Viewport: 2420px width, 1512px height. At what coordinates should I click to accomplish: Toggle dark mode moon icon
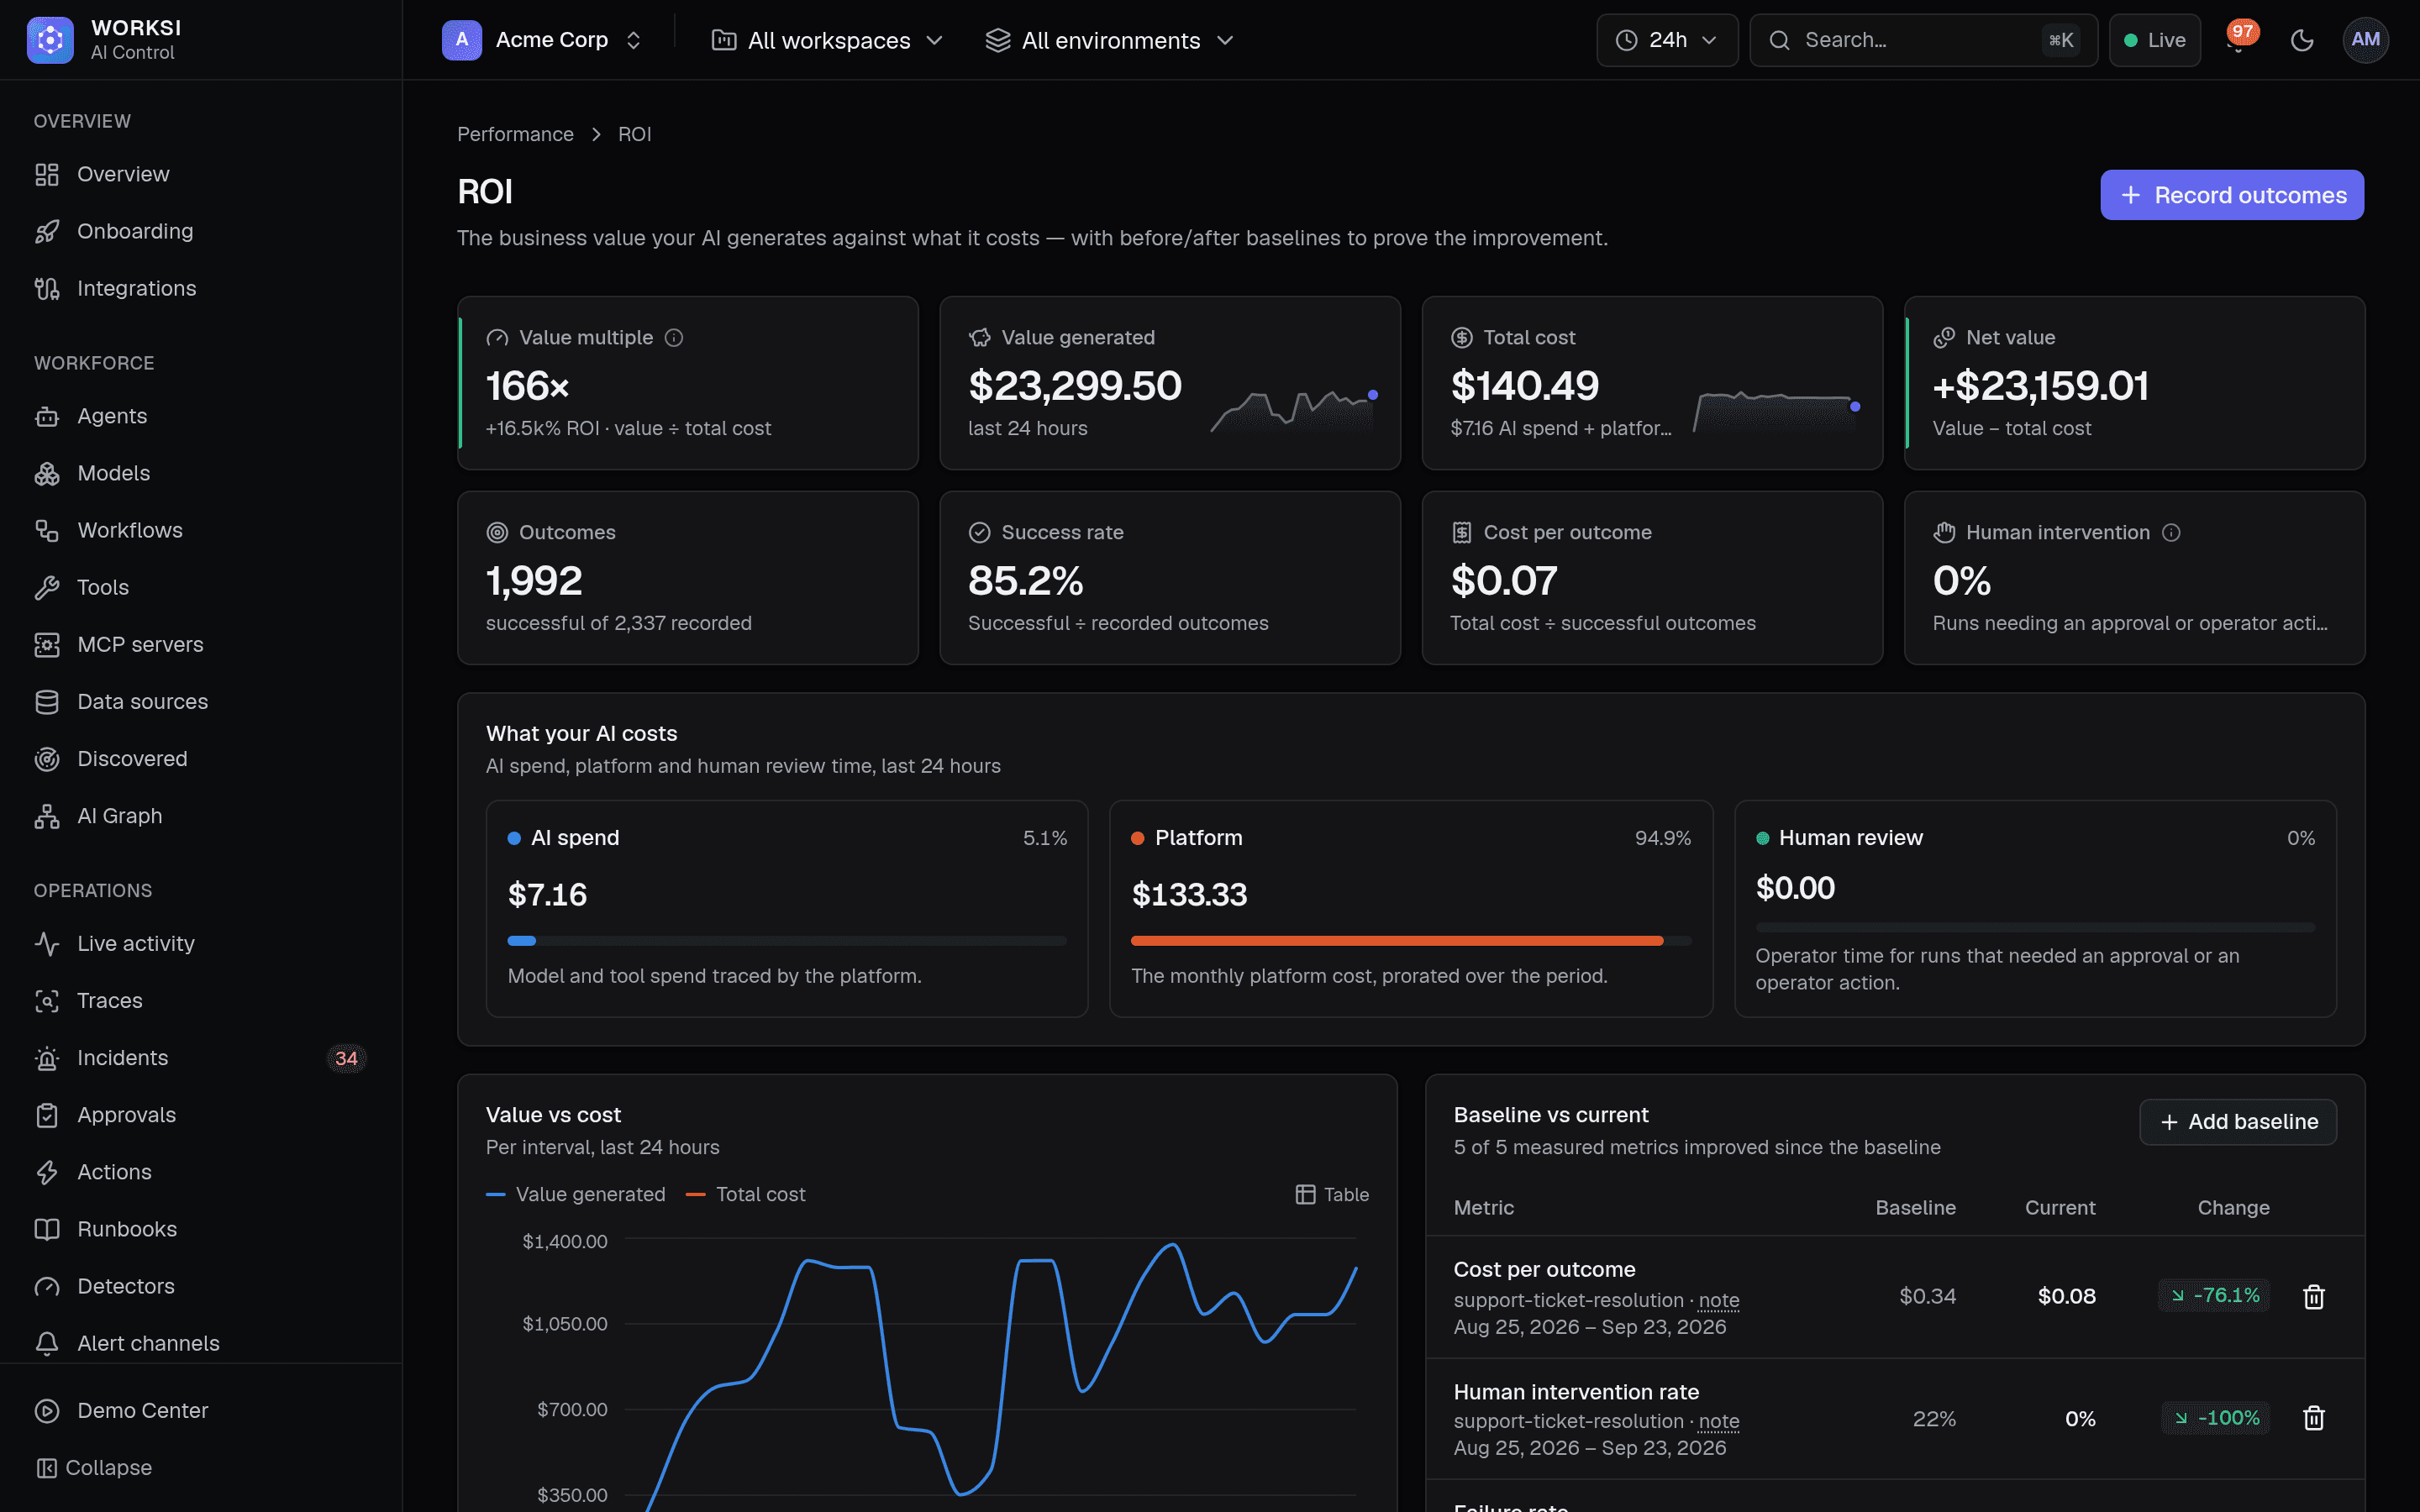click(2302, 40)
